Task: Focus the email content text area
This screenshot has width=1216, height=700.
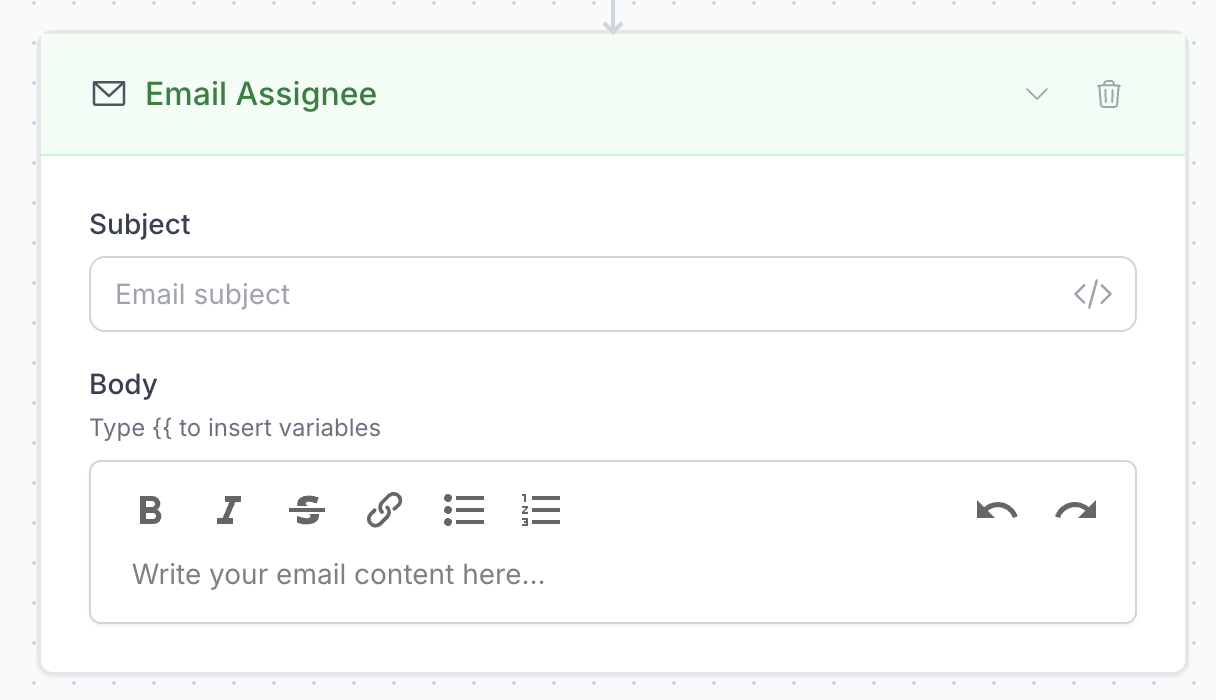Action: point(612,575)
